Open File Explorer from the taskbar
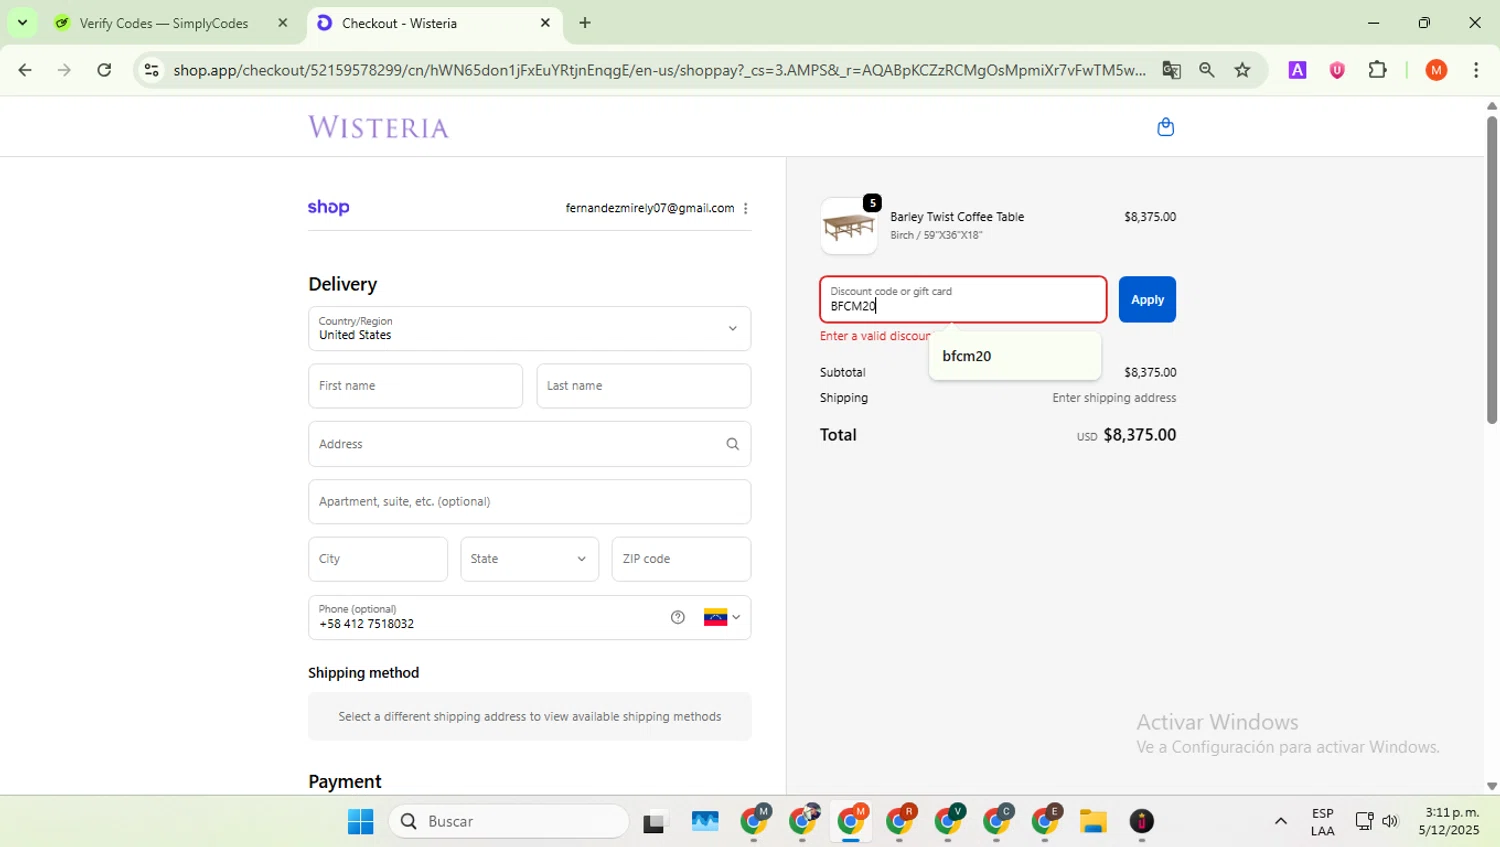The width and height of the screenshot is (1500, 847). [1093, 822]
